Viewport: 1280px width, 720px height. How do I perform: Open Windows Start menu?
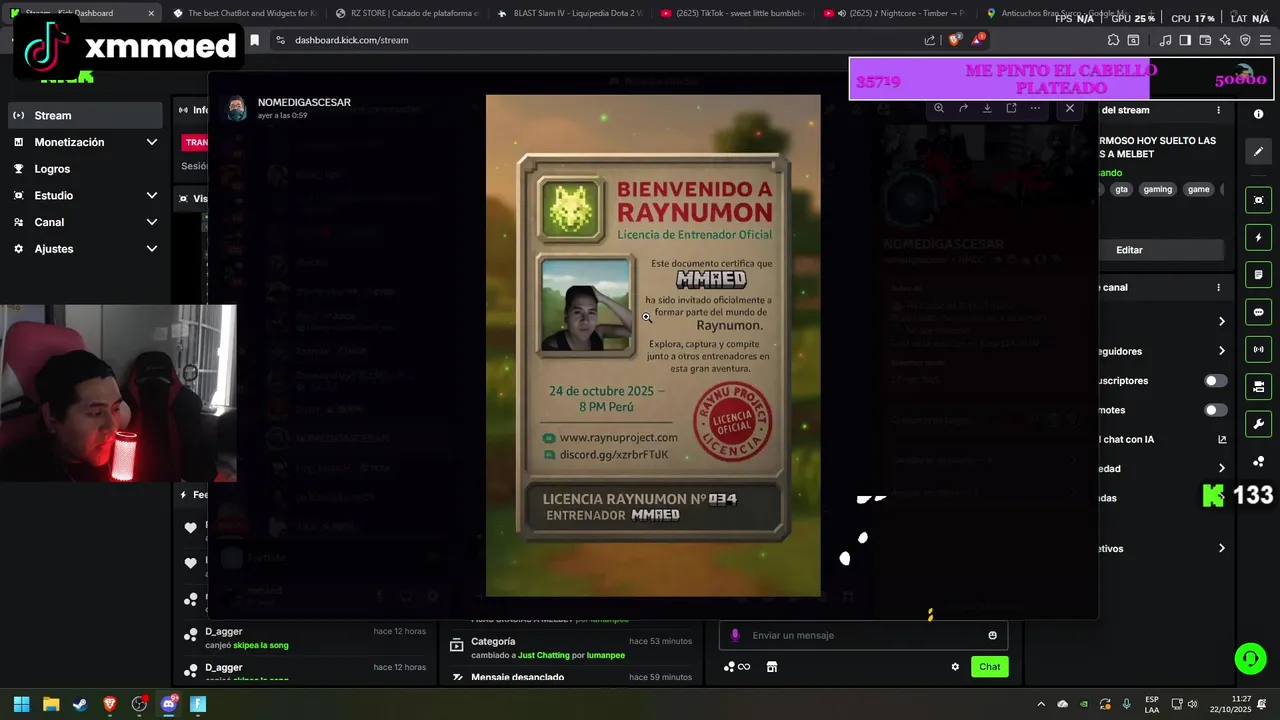click(21, 704)
